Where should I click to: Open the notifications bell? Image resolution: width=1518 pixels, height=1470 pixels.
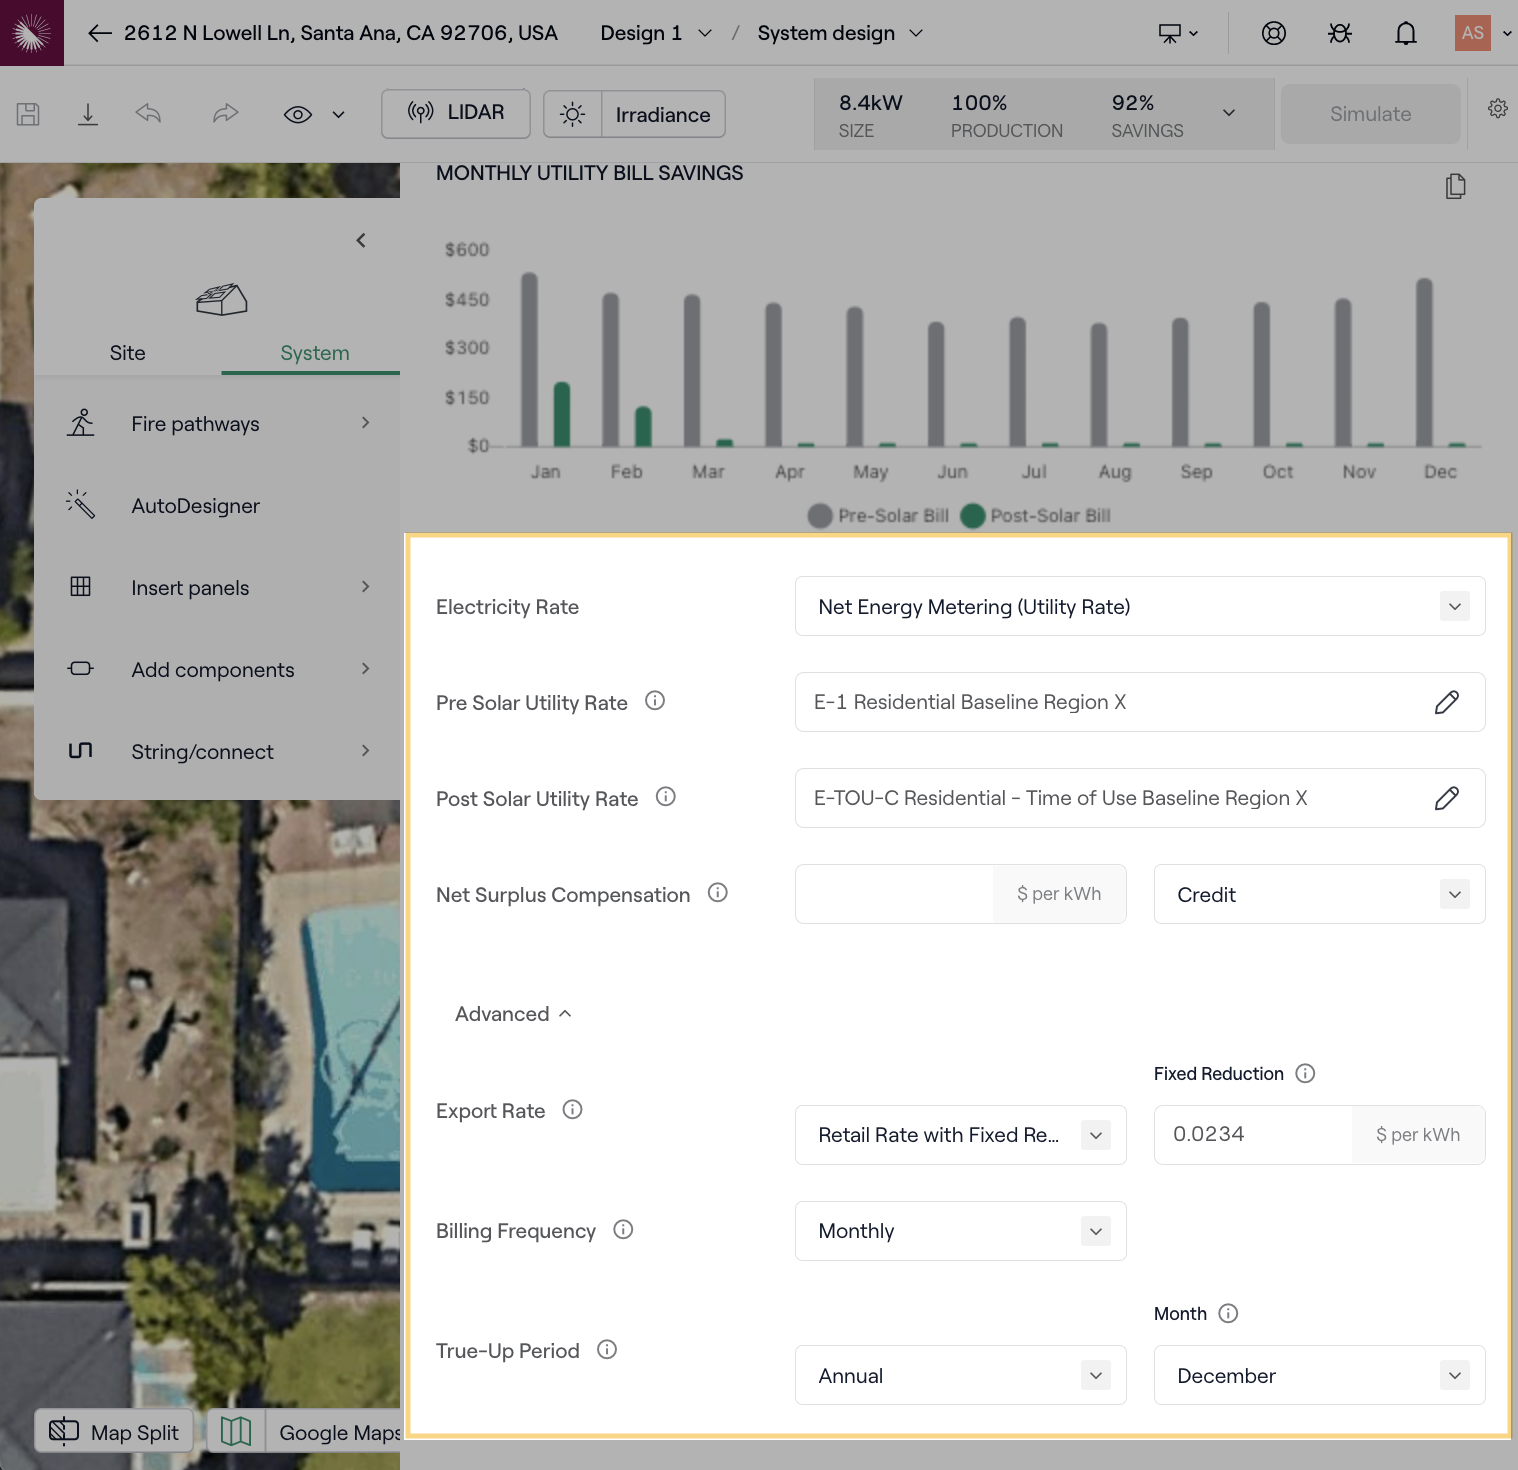(1405, 34)
